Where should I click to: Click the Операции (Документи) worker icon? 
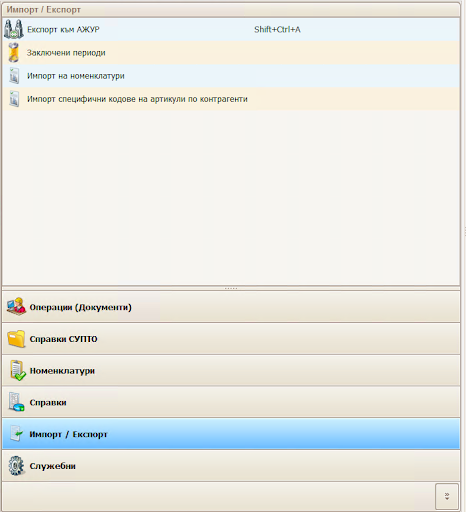(x=16, y=307)
